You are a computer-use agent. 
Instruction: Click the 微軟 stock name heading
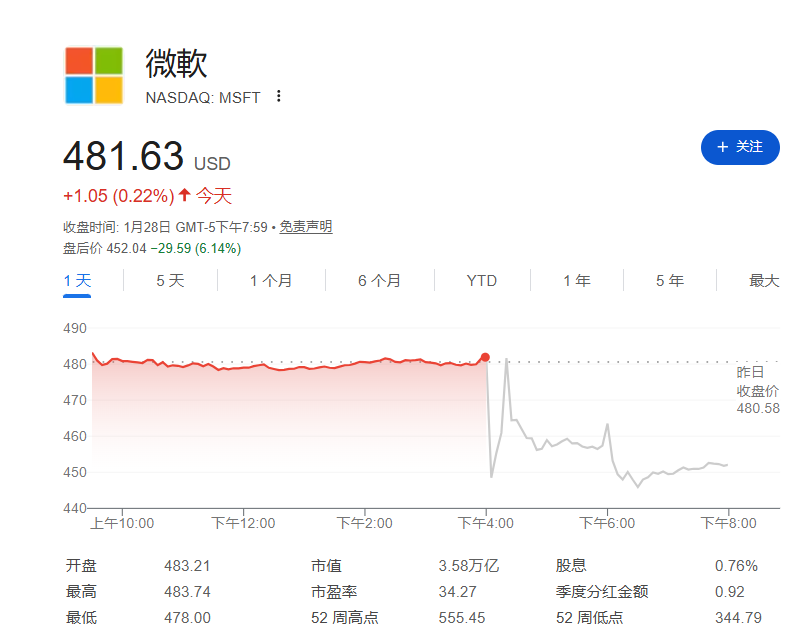(176, 63)
